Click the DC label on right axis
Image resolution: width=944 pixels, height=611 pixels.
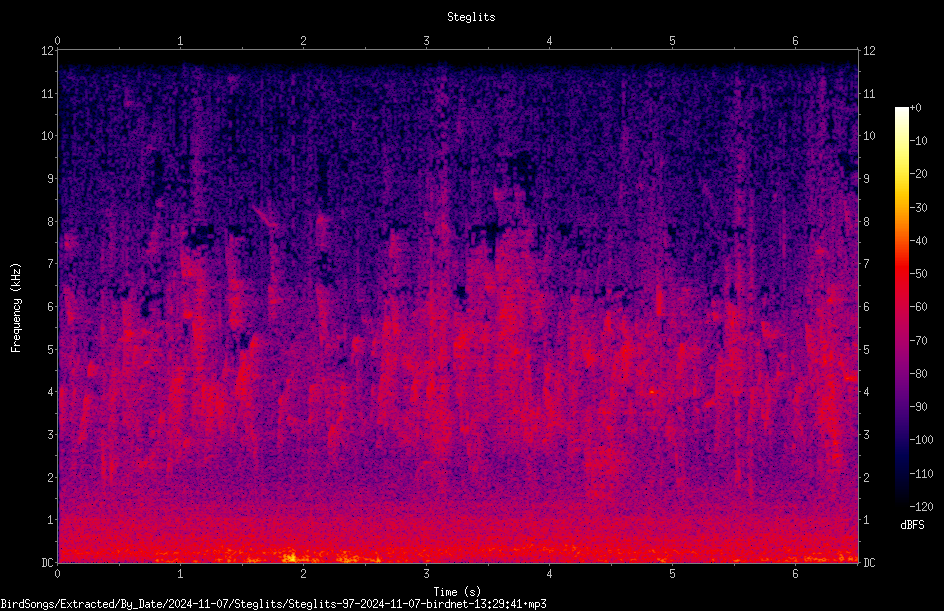[869, 562]
